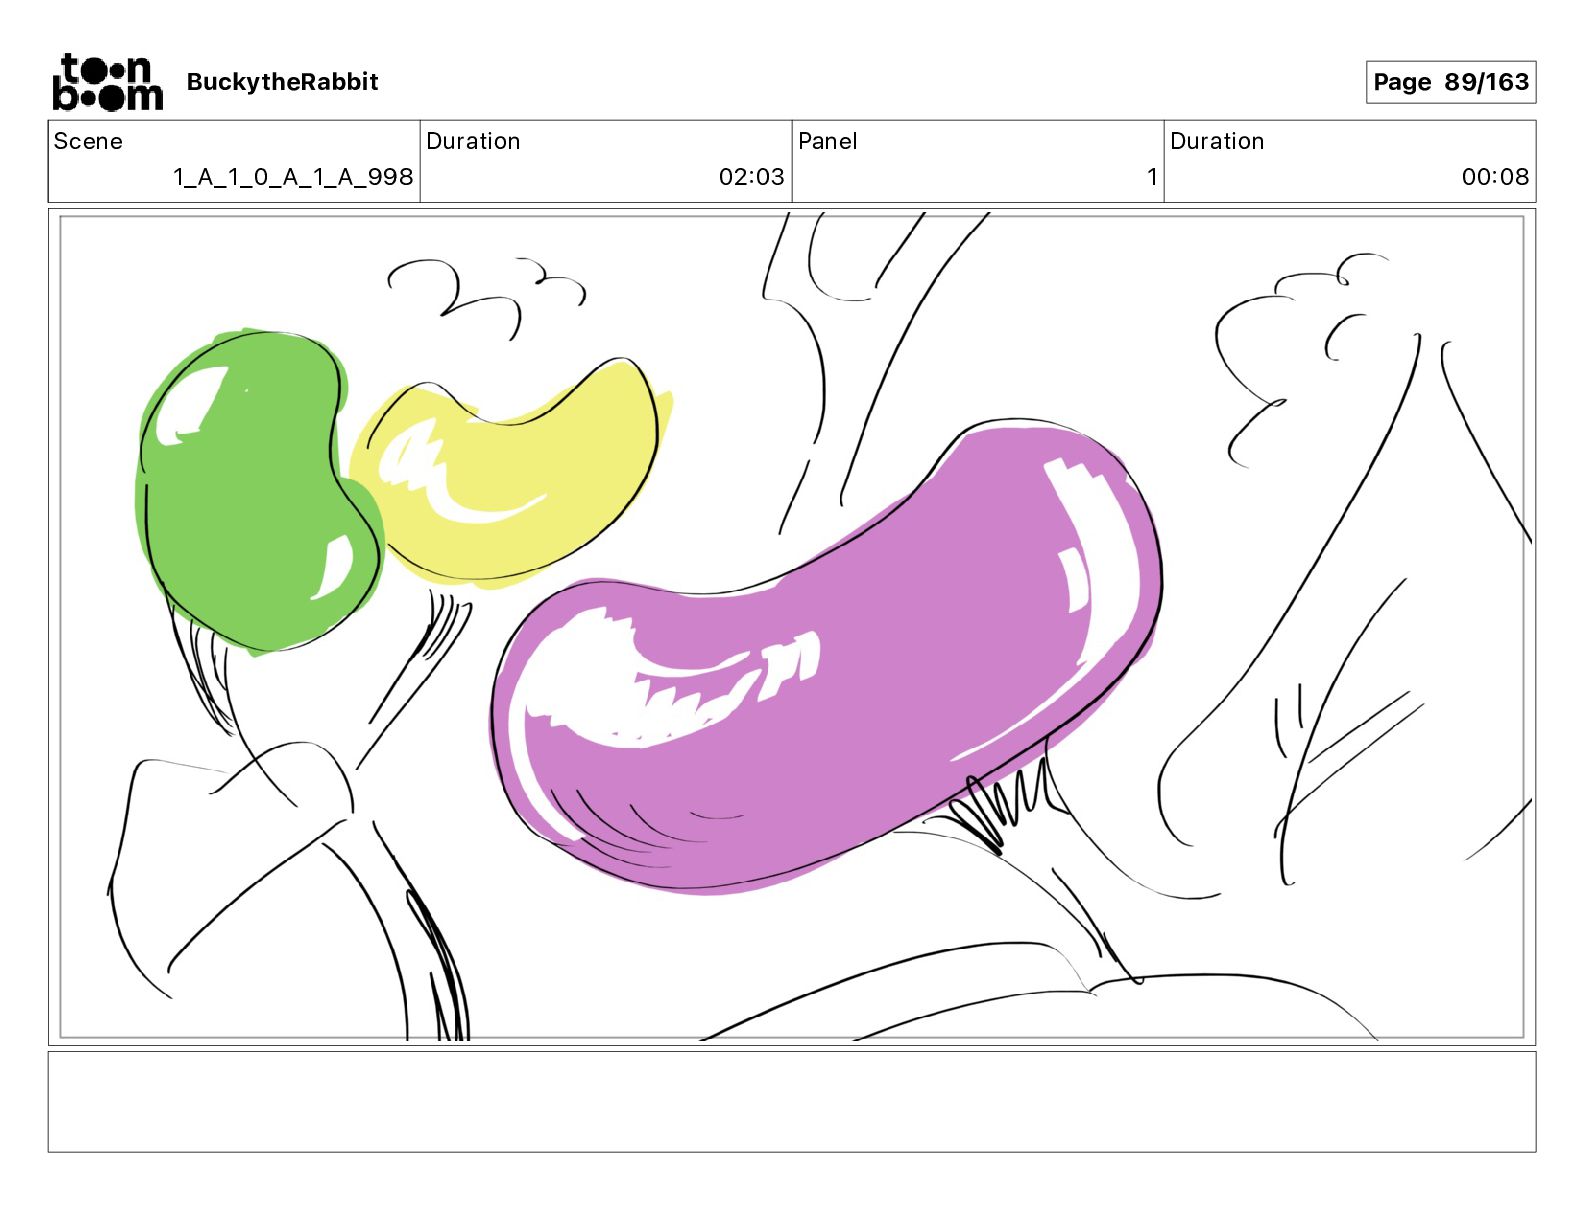
Task: Click the Panel label
Action: point(828,141)
